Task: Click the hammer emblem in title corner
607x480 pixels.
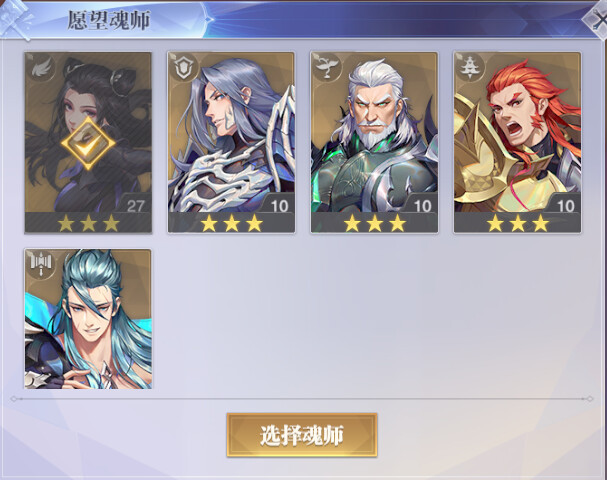Action: coord(16,19)
